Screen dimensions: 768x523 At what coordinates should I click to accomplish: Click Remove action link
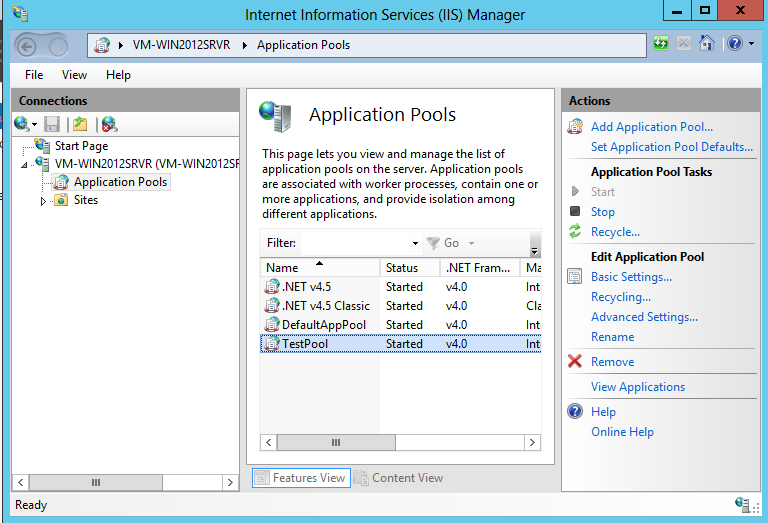point(612,362)
